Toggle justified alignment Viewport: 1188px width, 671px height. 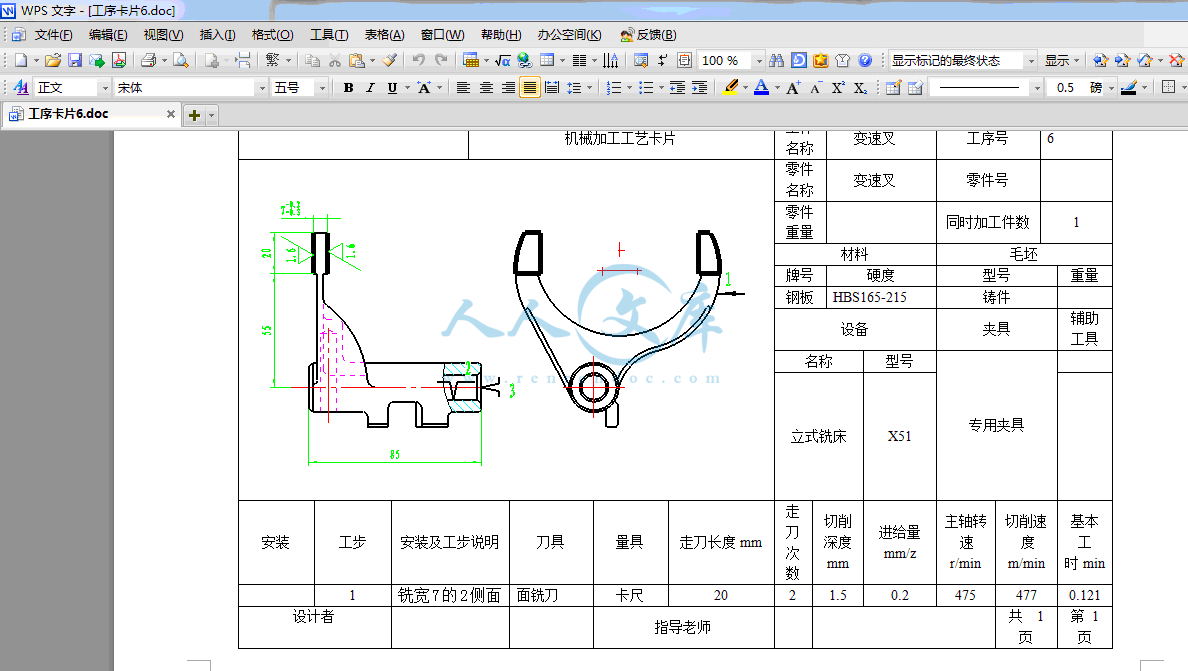530,88
